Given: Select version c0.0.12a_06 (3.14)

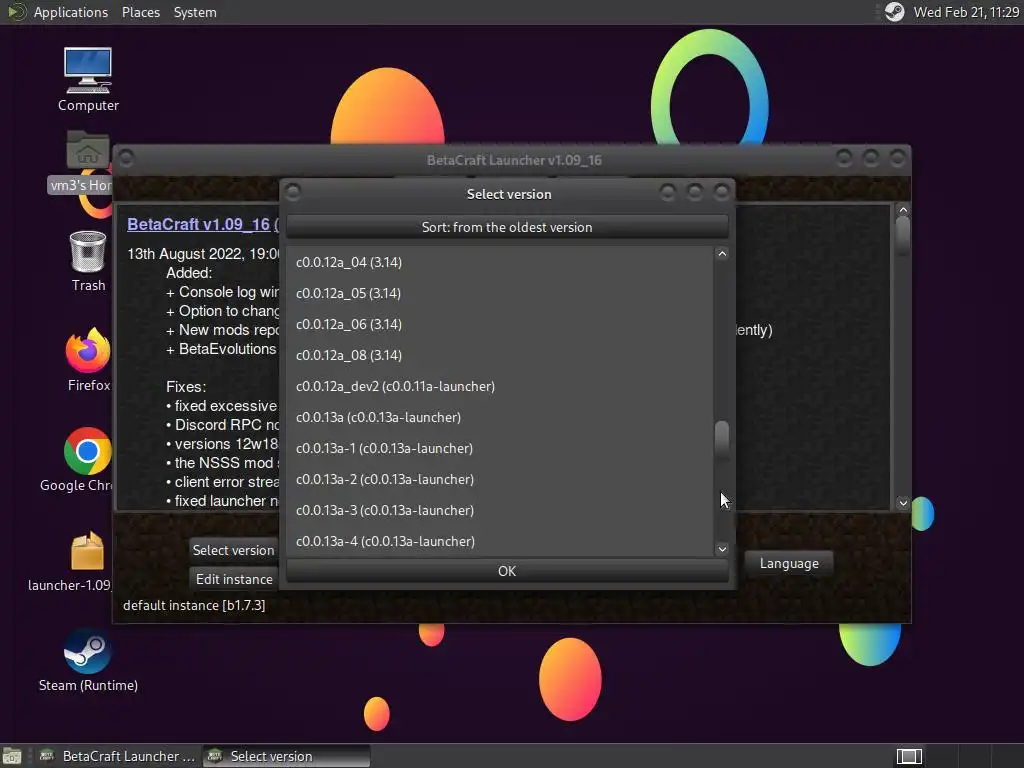Looking at the screenshot, I should click(x=500, y=324).
